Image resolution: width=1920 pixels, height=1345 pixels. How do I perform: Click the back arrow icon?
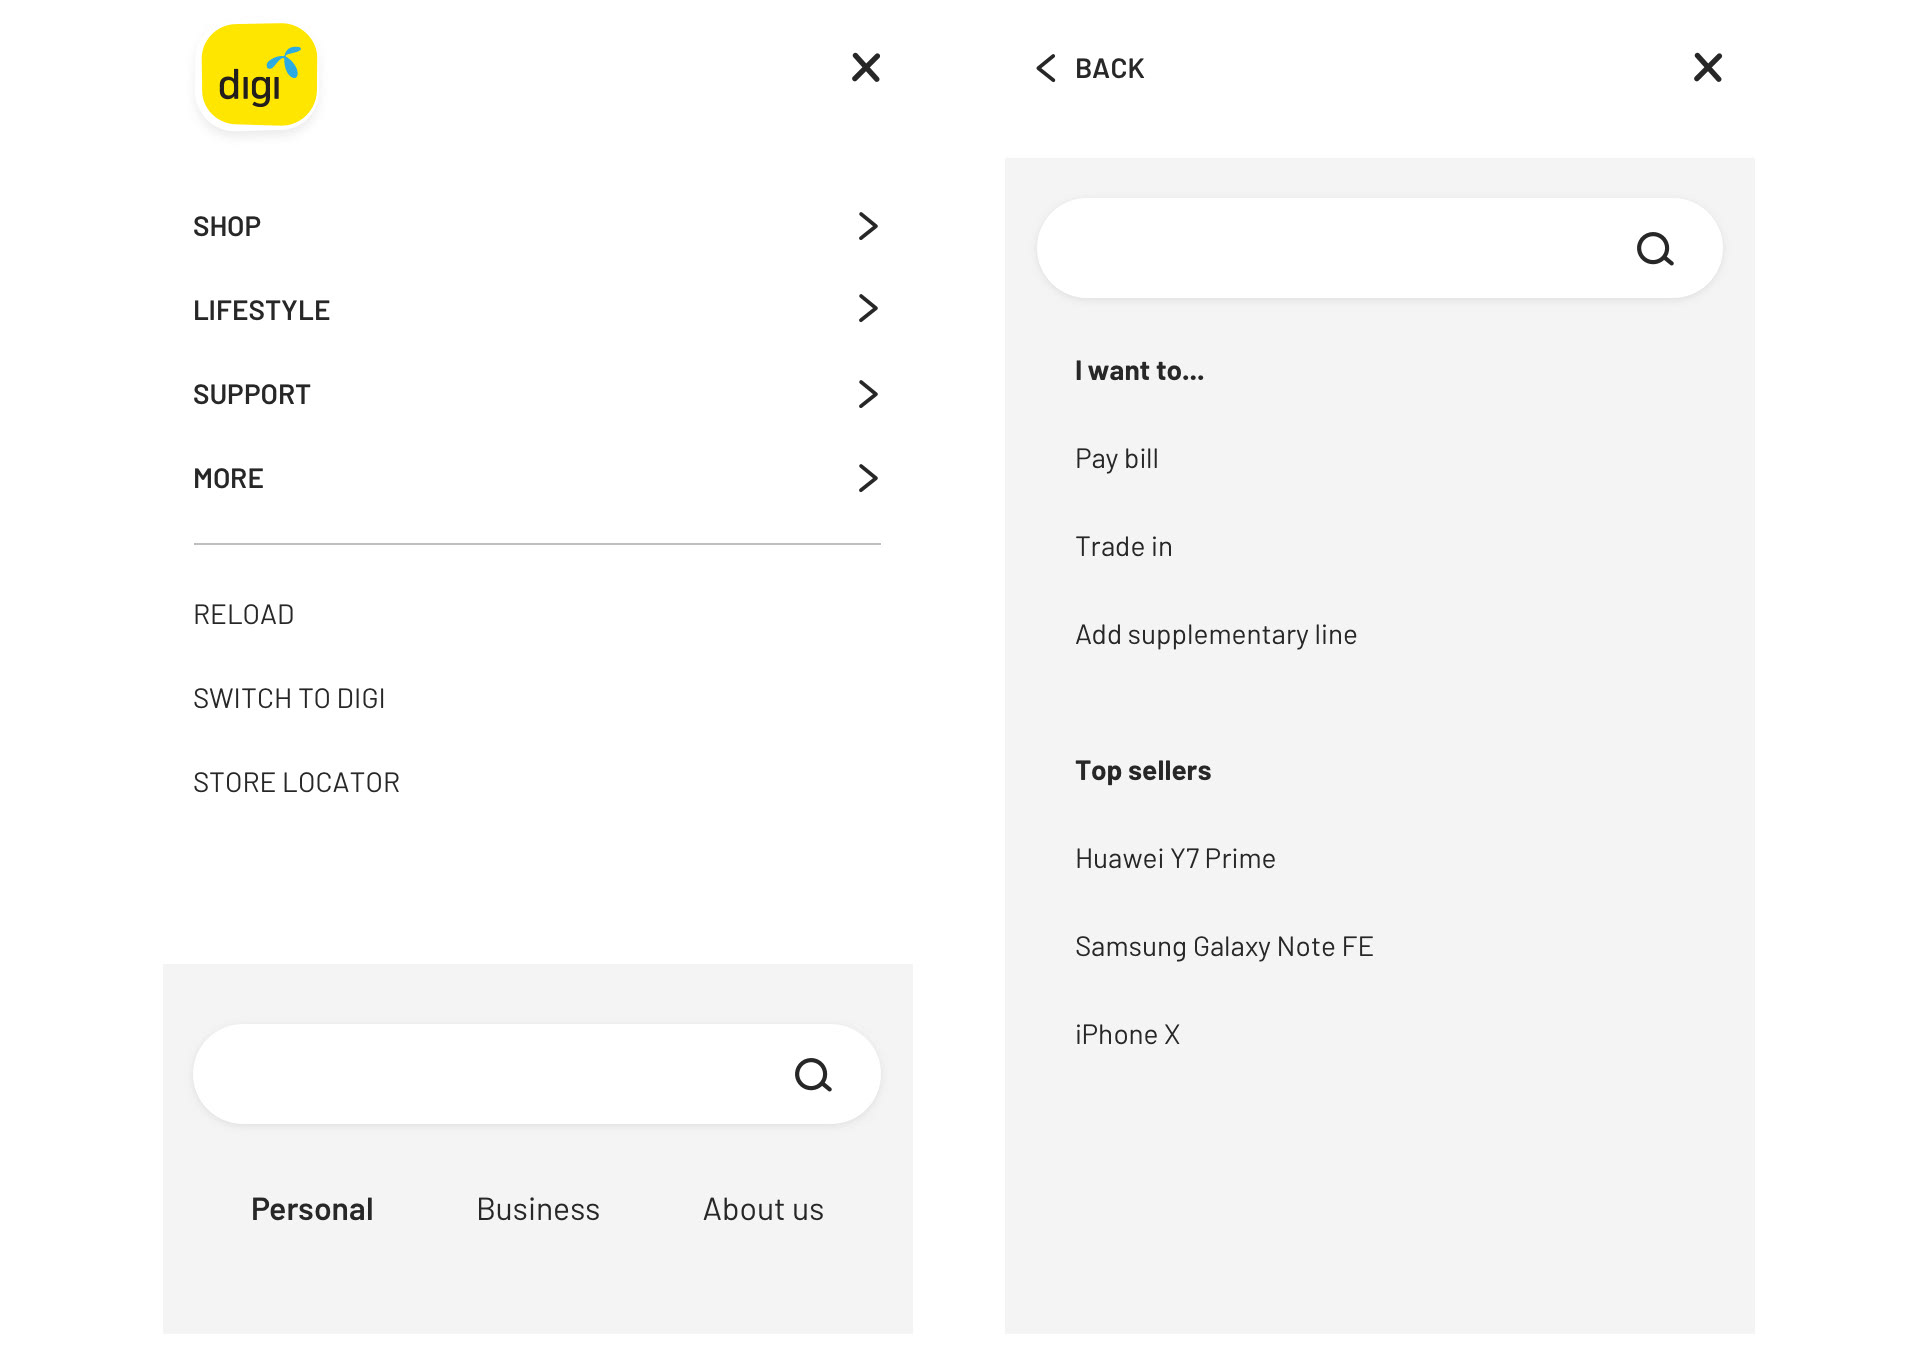point(1046,68)
